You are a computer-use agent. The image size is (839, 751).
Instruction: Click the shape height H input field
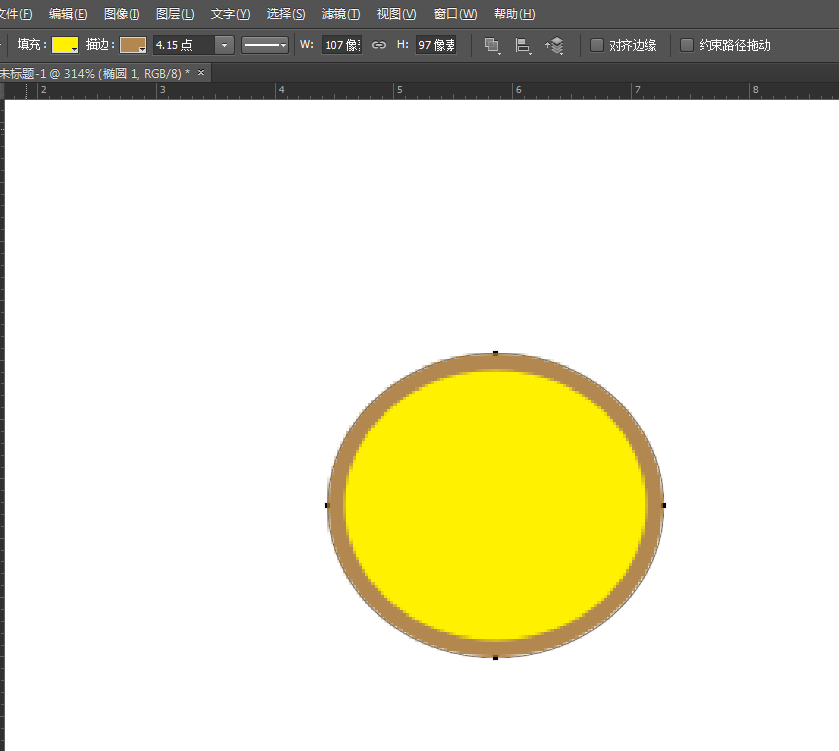tap(436, 45)
